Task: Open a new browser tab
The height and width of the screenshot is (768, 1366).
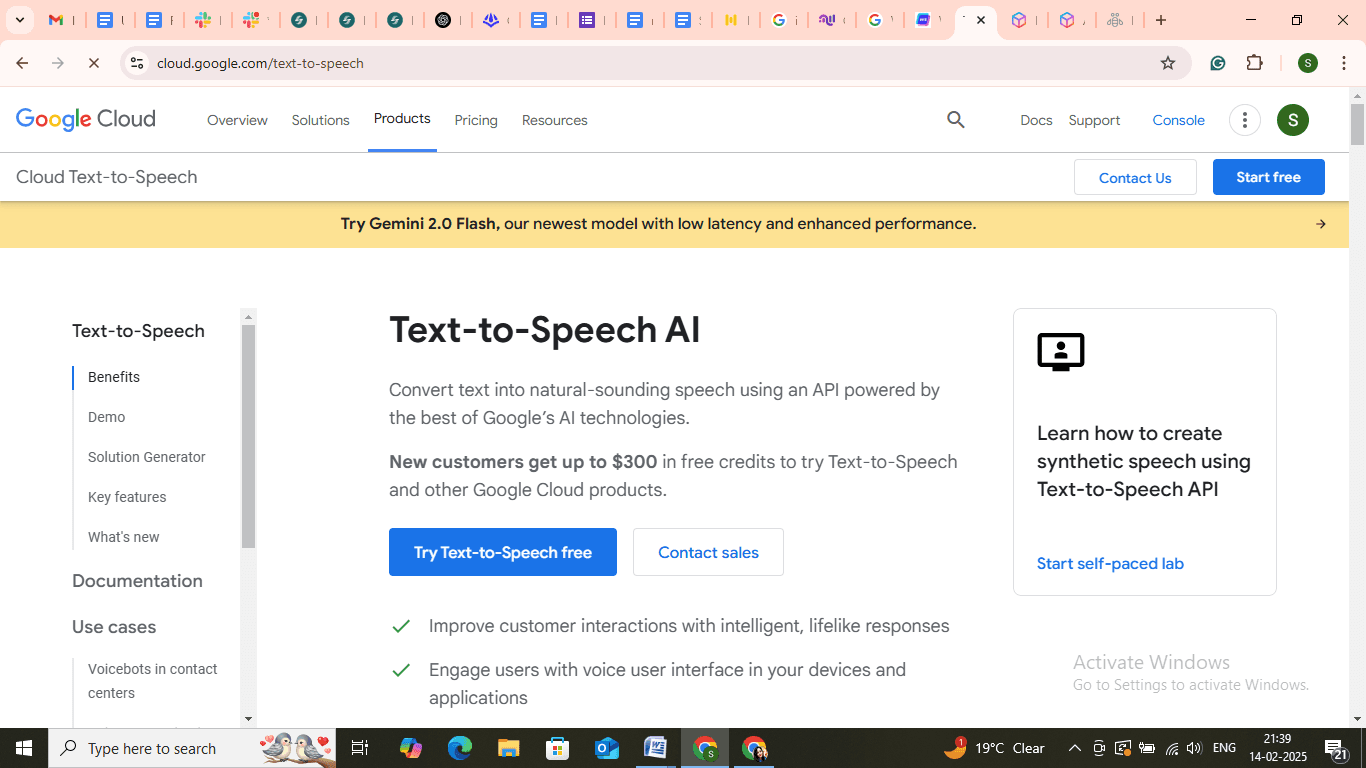Action: [1161, 20]
